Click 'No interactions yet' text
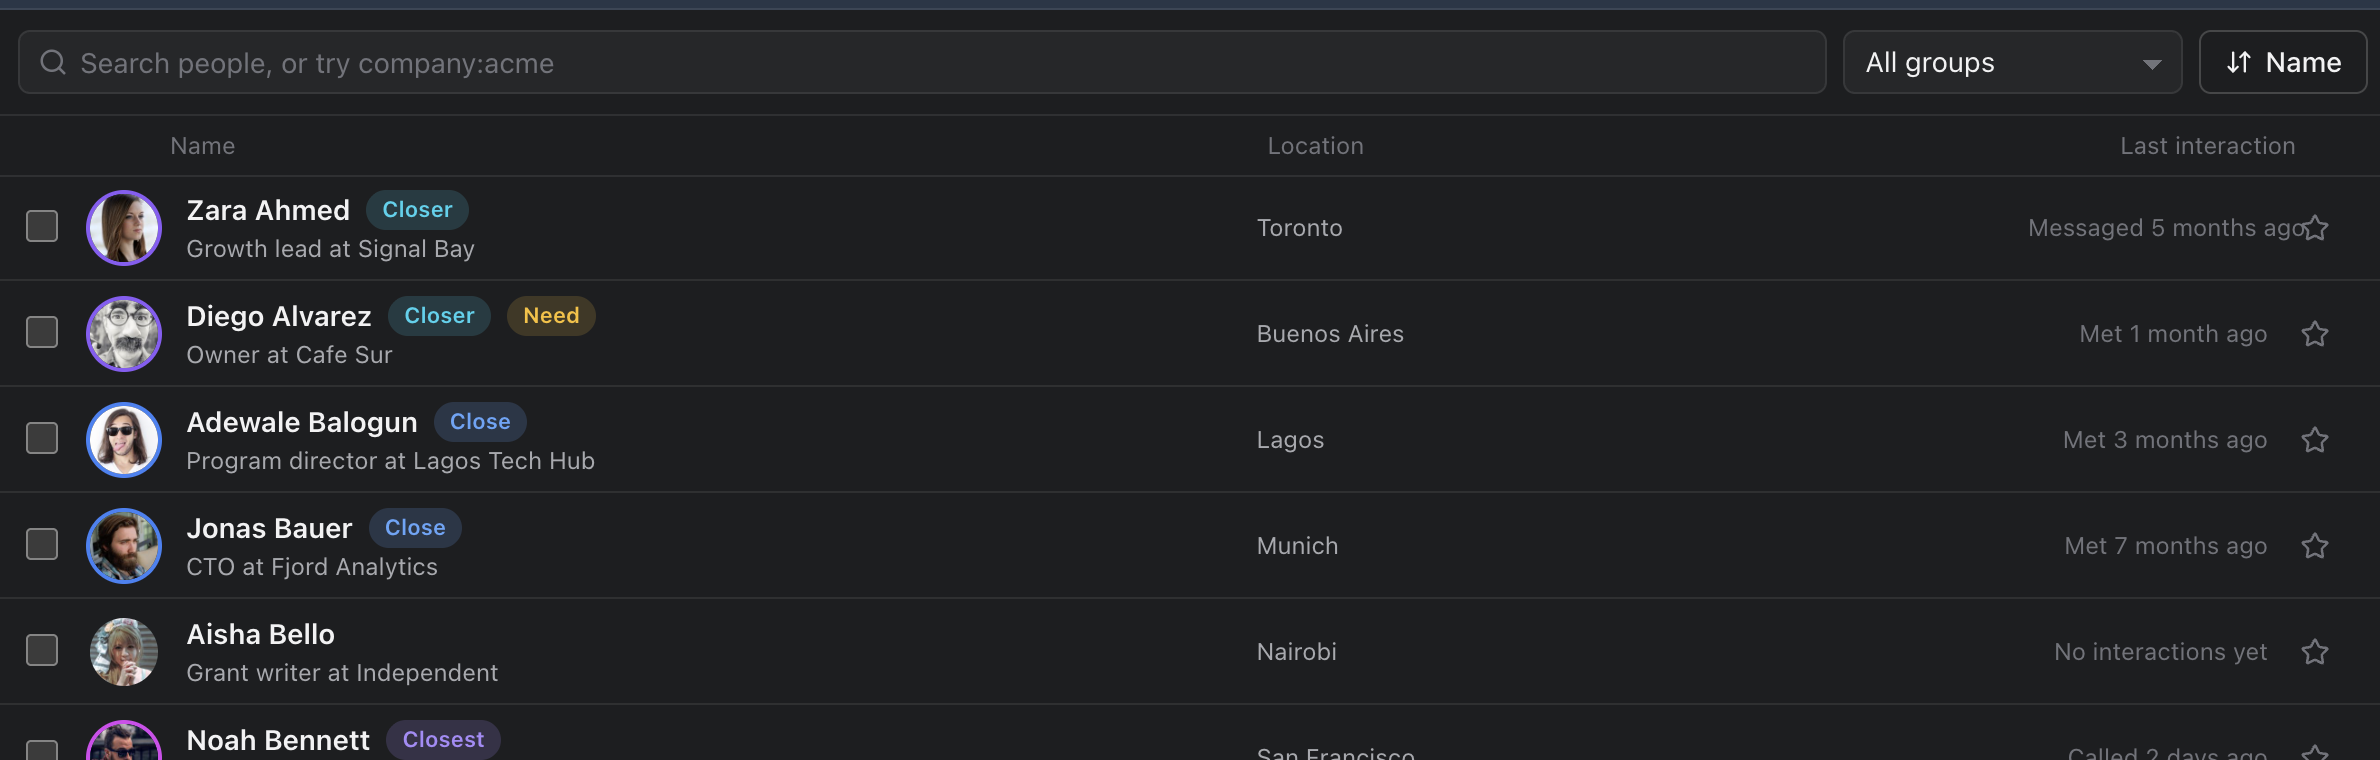The image size is (2380, 760). [2160, 652]
